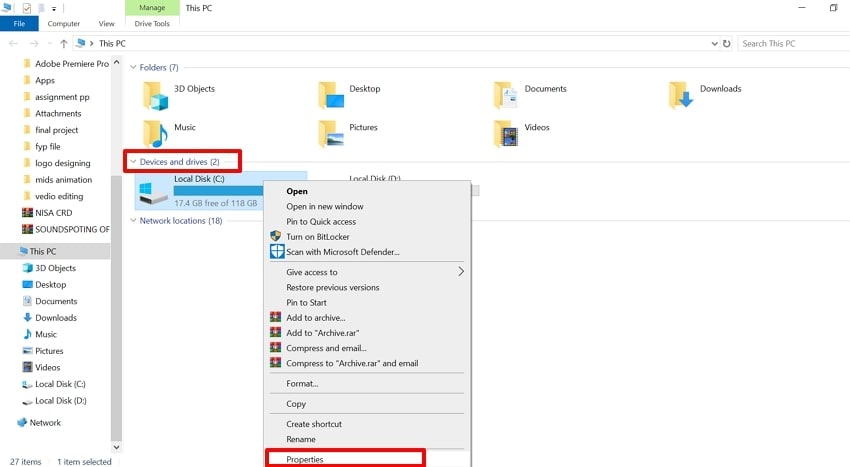
Task: Open the address bar history dropdown
Action: pos(714,43)
